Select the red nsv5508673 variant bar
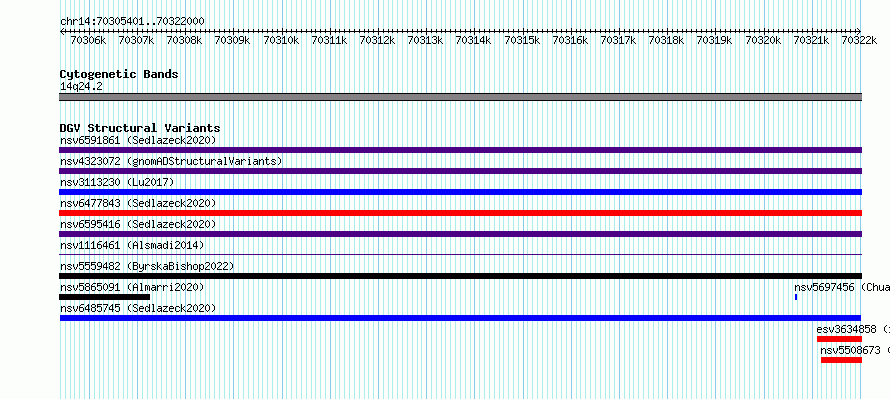 point(841,360)
